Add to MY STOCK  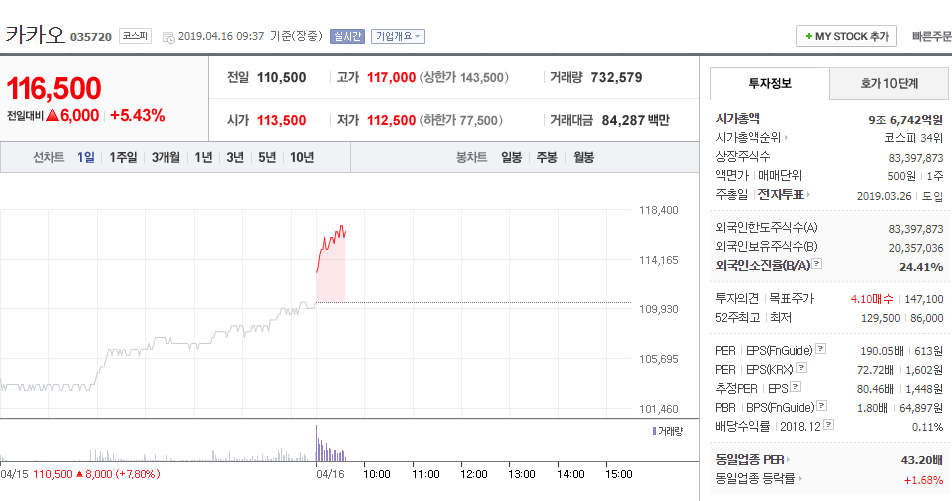(846, 36)
